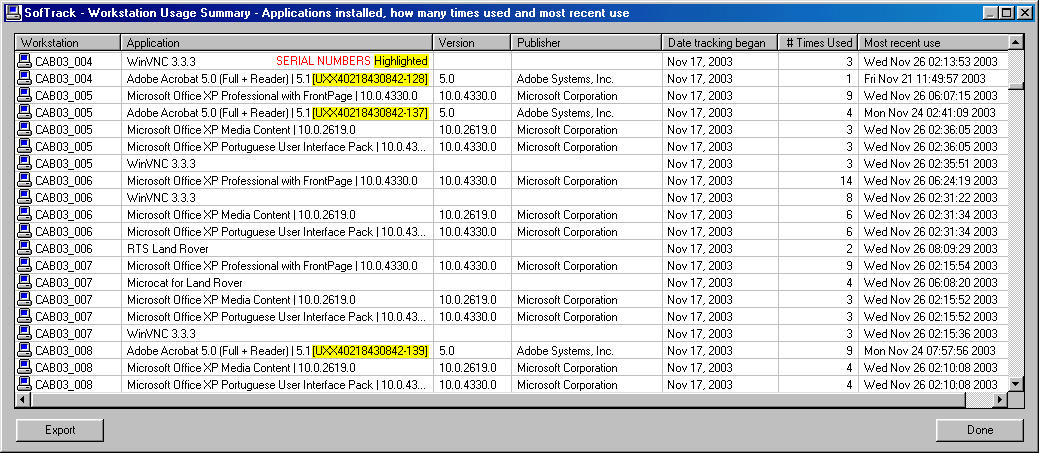This screenshot has width=1039, height=453.
Task: Sort by the Workstation column header
Action: tap(68, 43)
